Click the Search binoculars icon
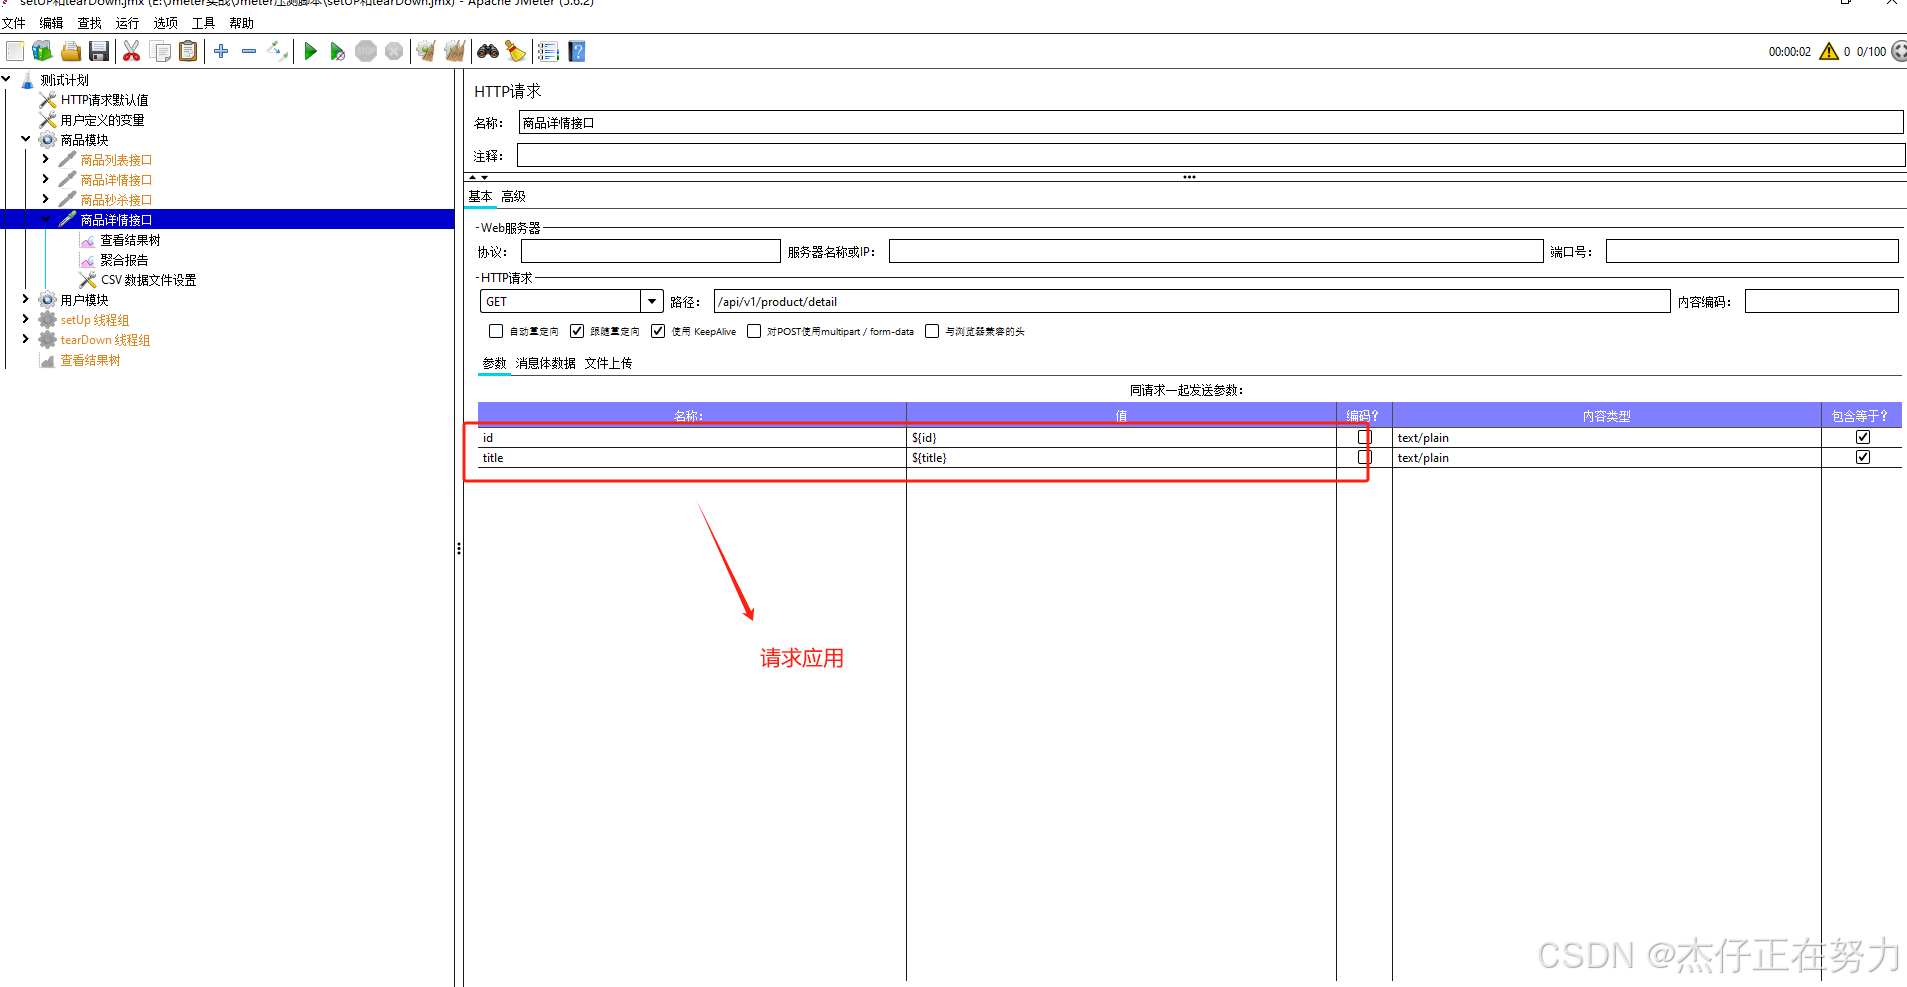This screenshot has width=1907, height=987. click(488, 51)
